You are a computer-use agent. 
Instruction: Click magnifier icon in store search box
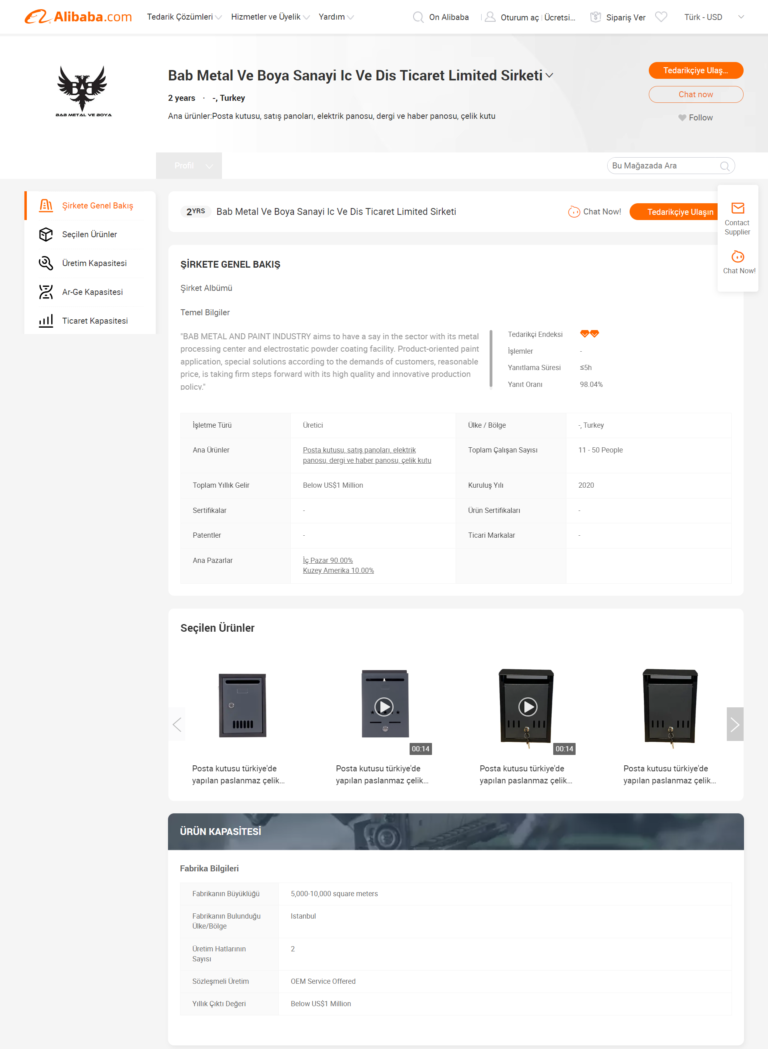[x=725, y=166]
